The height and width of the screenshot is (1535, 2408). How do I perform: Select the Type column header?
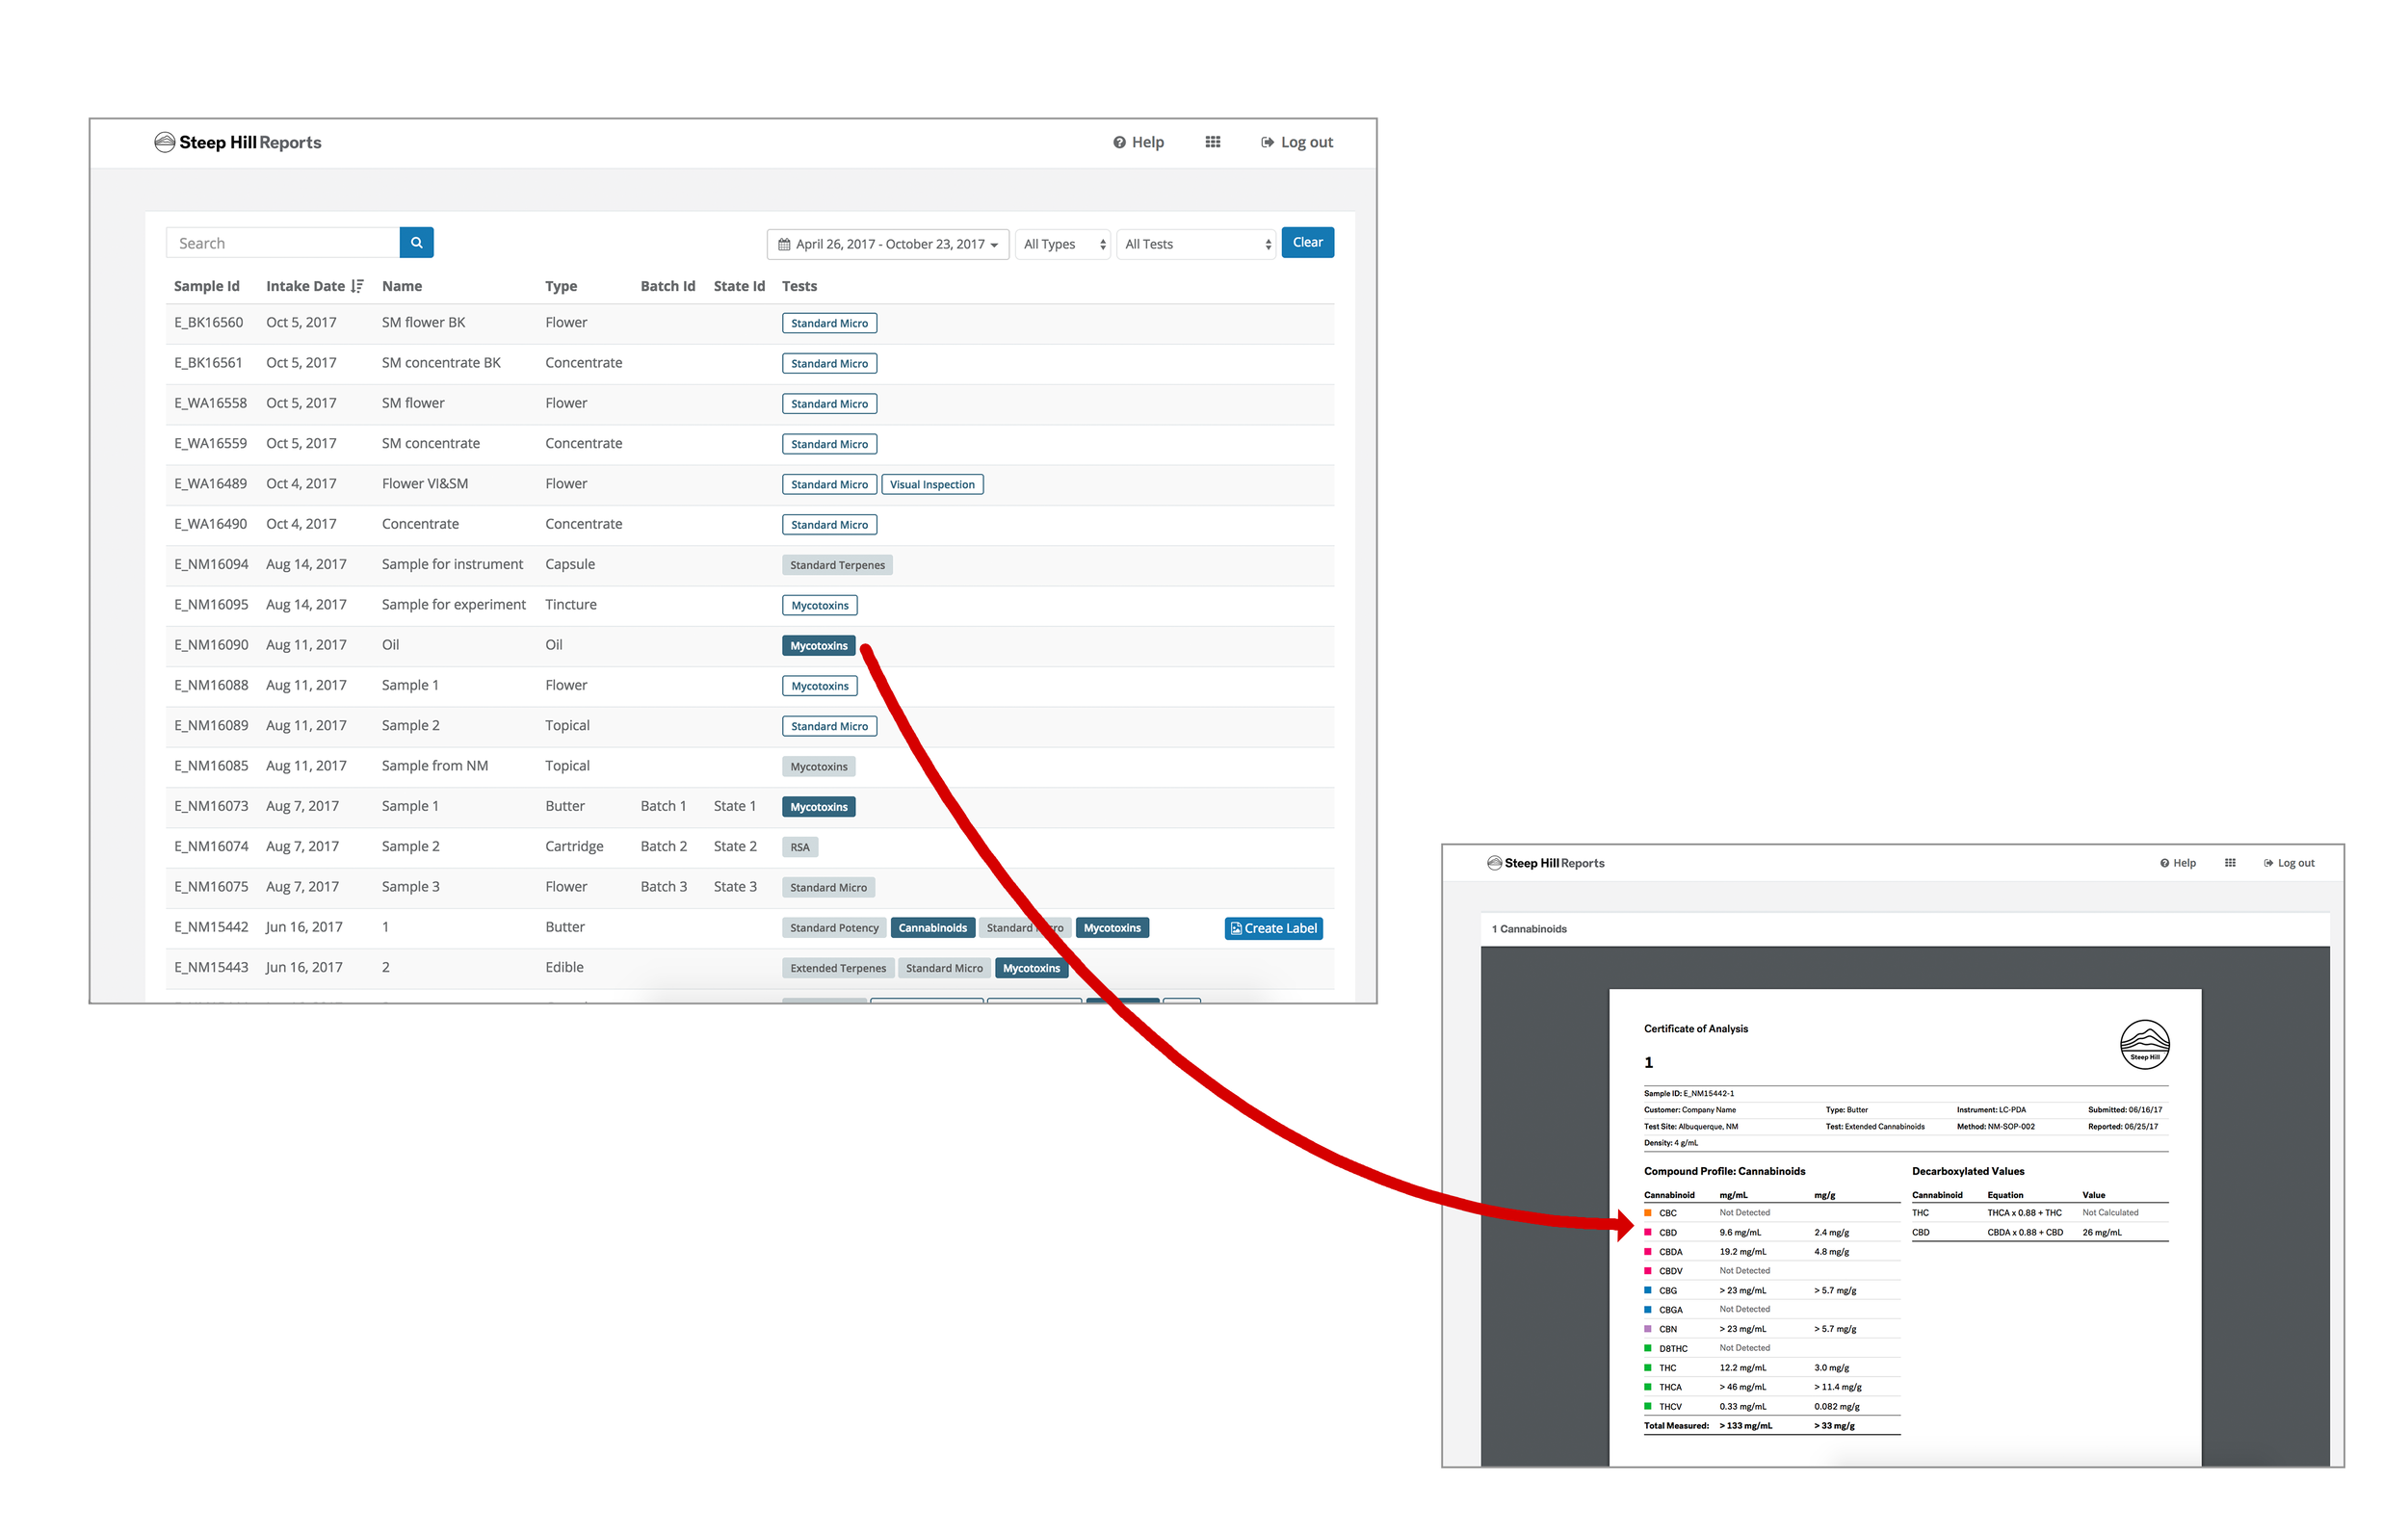(x=561, y=286)
